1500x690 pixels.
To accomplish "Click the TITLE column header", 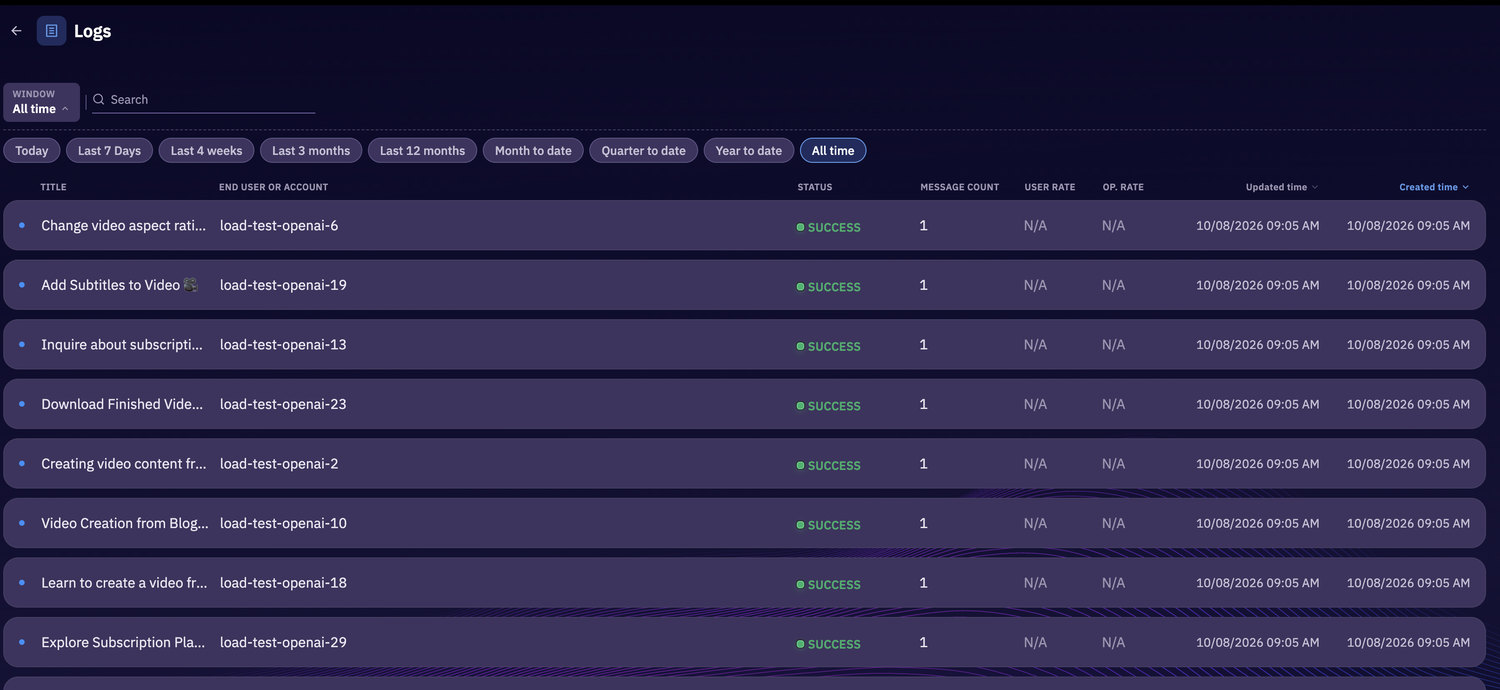I will click(x=53, y=187).
